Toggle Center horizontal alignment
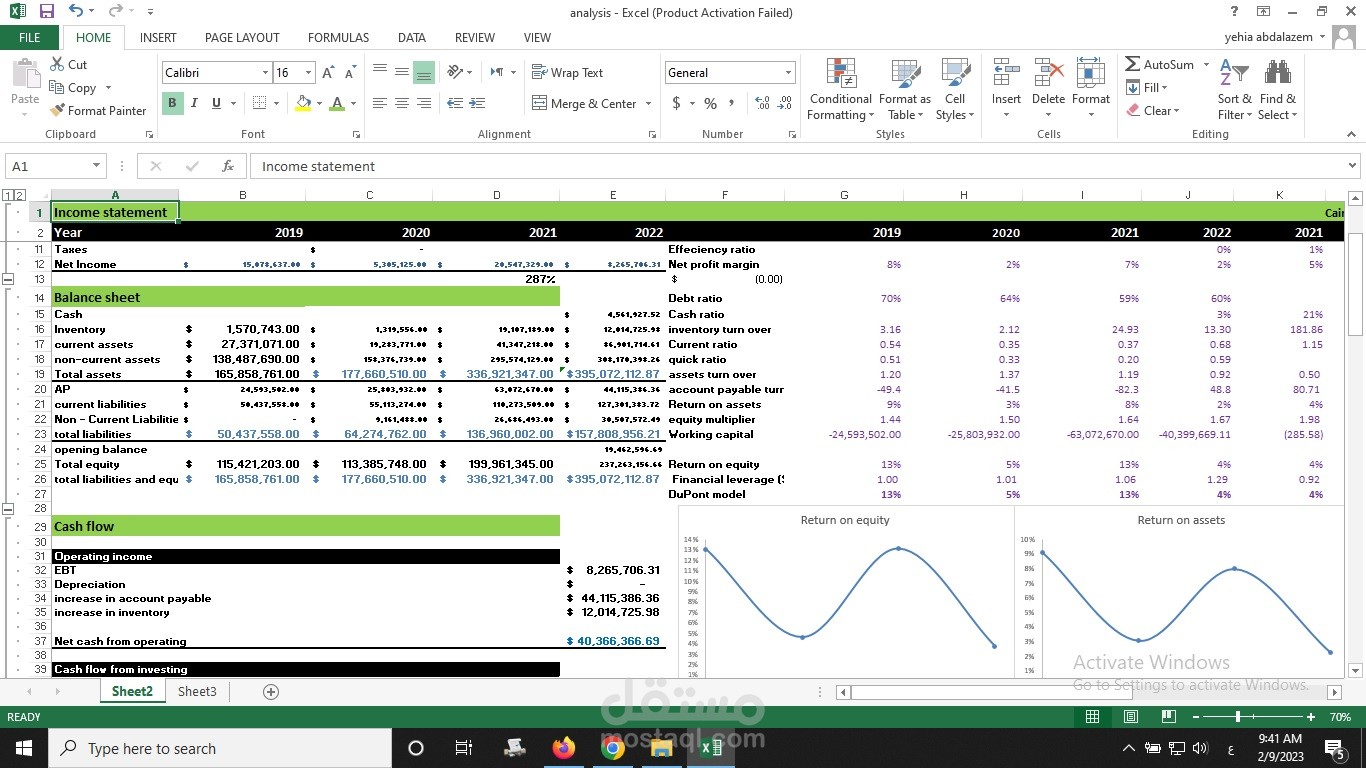The width and height of the screenshot is (1366, 768). 401,103
